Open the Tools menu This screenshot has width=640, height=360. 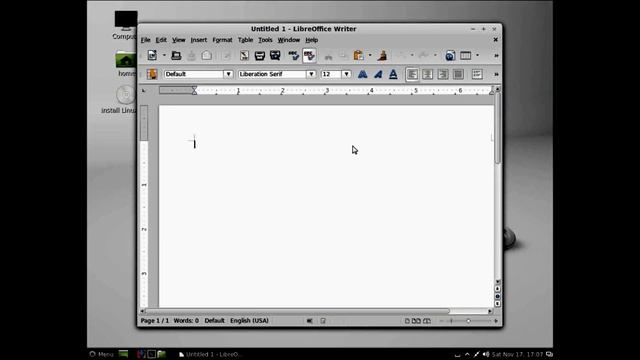(265, 40)
